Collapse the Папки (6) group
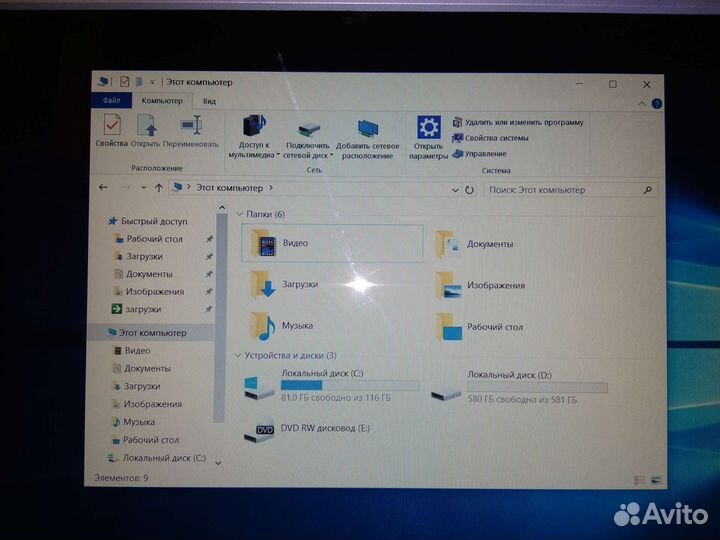This screenshot has height=540, width=720. [x=239, y=214]
